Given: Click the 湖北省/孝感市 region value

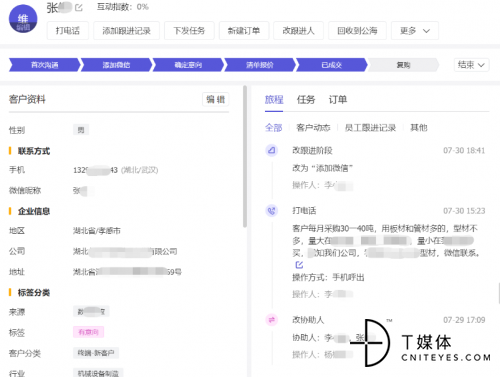Looking at the screenshot, I should (x=97, y=231).
